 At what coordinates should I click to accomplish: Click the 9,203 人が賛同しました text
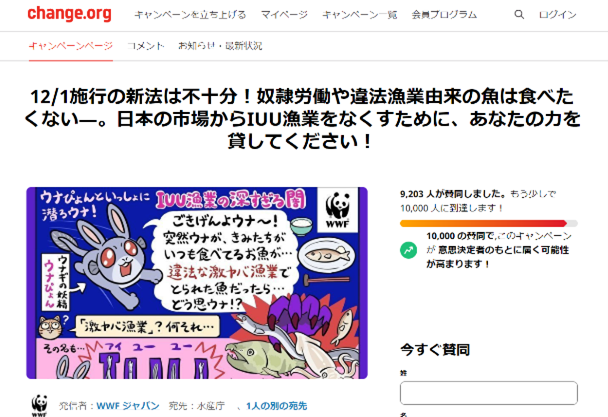point(453,194)
